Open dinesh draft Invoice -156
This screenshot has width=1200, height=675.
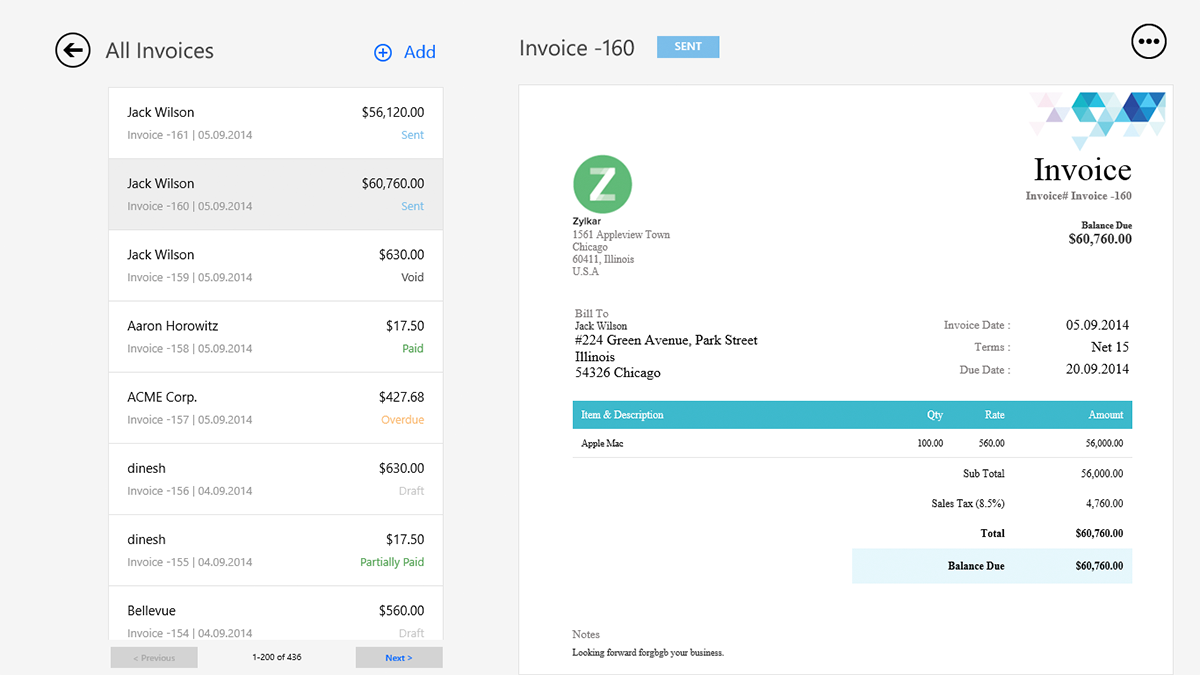point(275,479)
